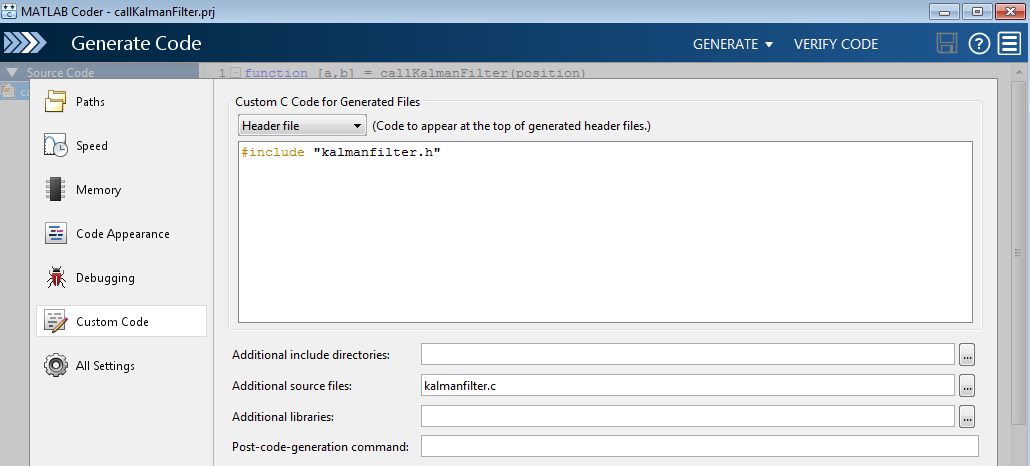
Task: Click the workflow step arrows icon
Action: point(26,44)
